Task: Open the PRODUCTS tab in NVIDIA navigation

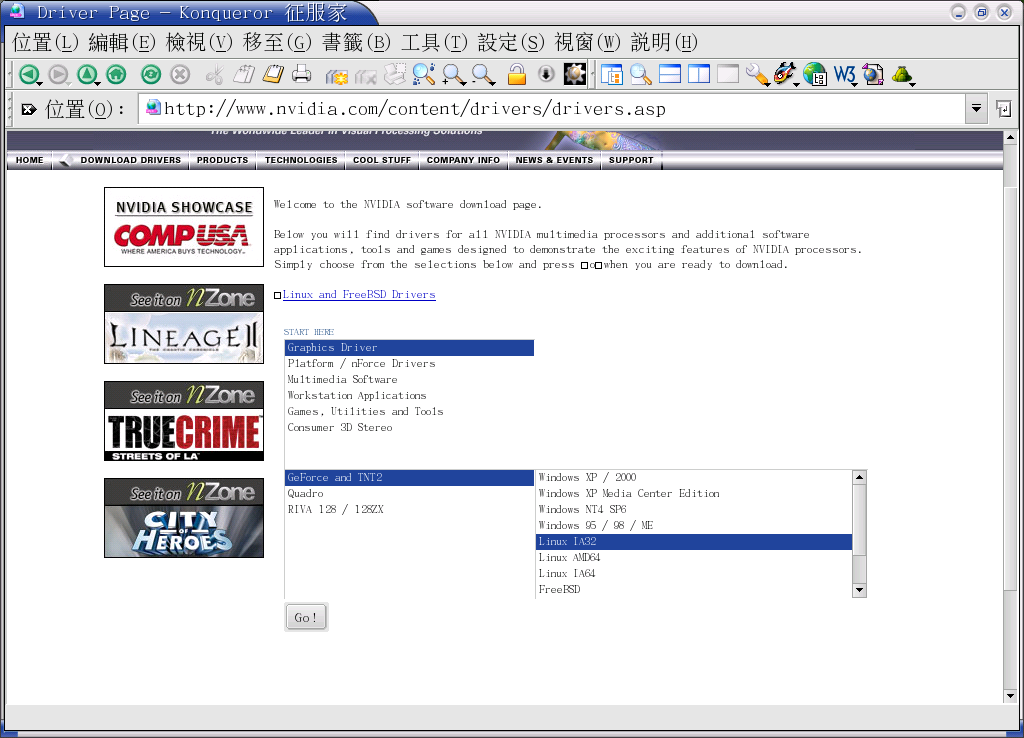Action: pos(222,160)
